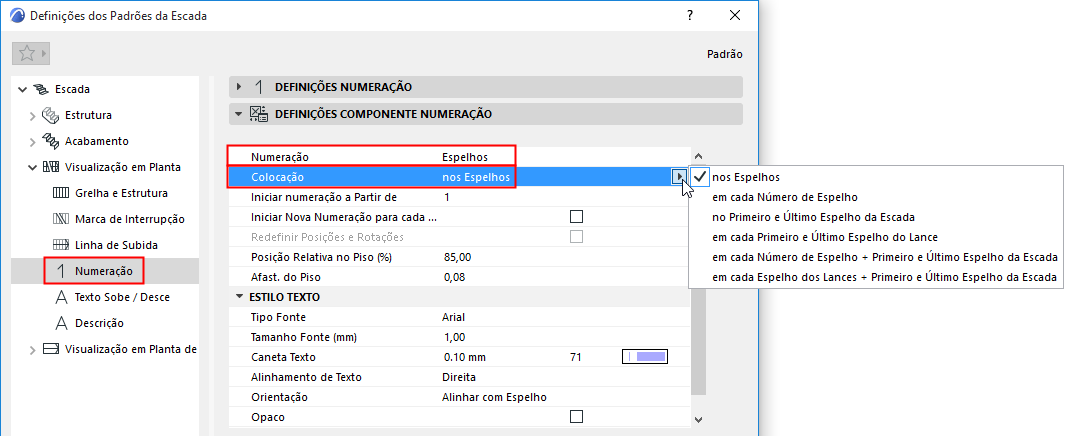Toggle Iniciar Nova Numeração para cada checkbox
Screen dimensions: 1065x436
click(577, 217)
